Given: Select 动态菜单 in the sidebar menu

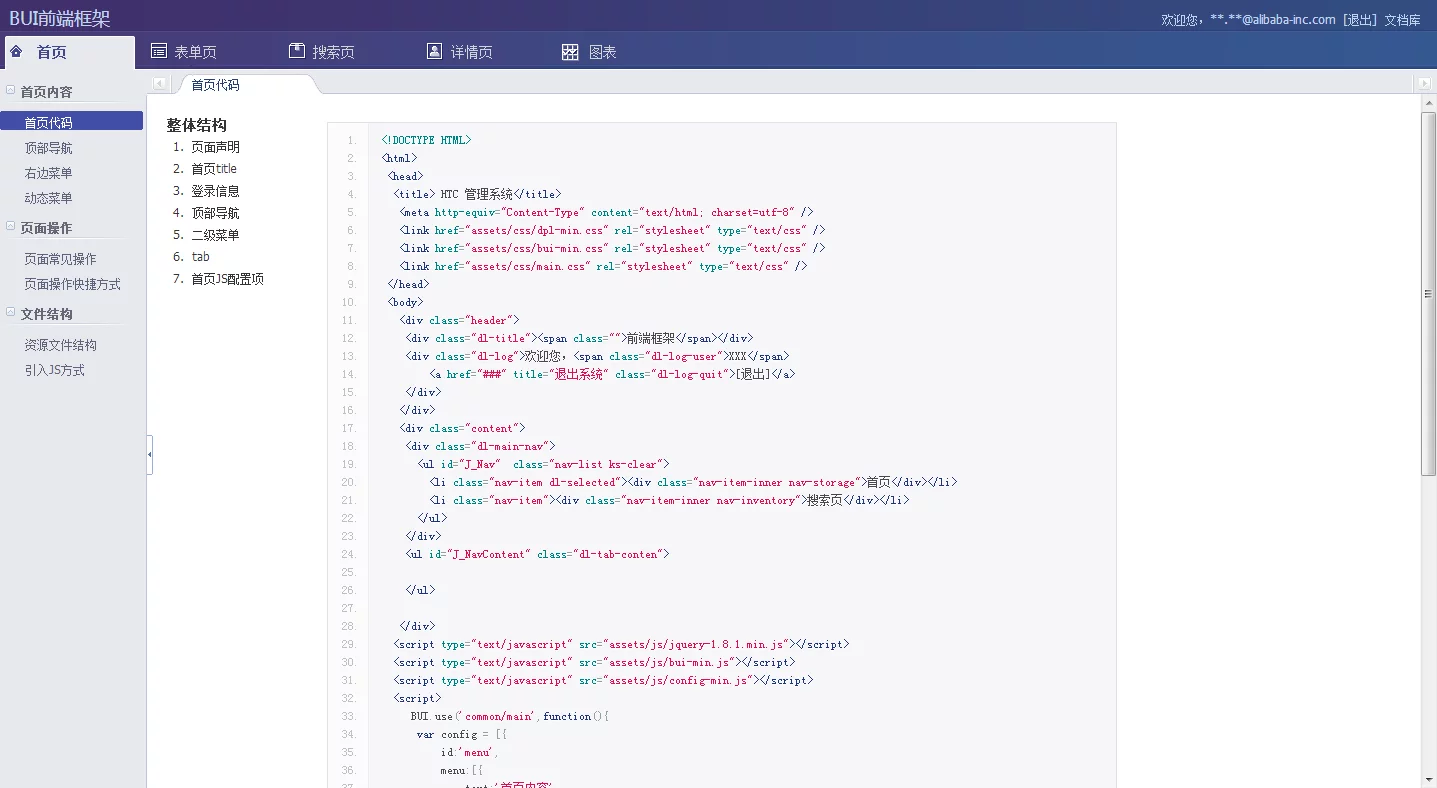Looking at the screenshot, I should point(48,198).
